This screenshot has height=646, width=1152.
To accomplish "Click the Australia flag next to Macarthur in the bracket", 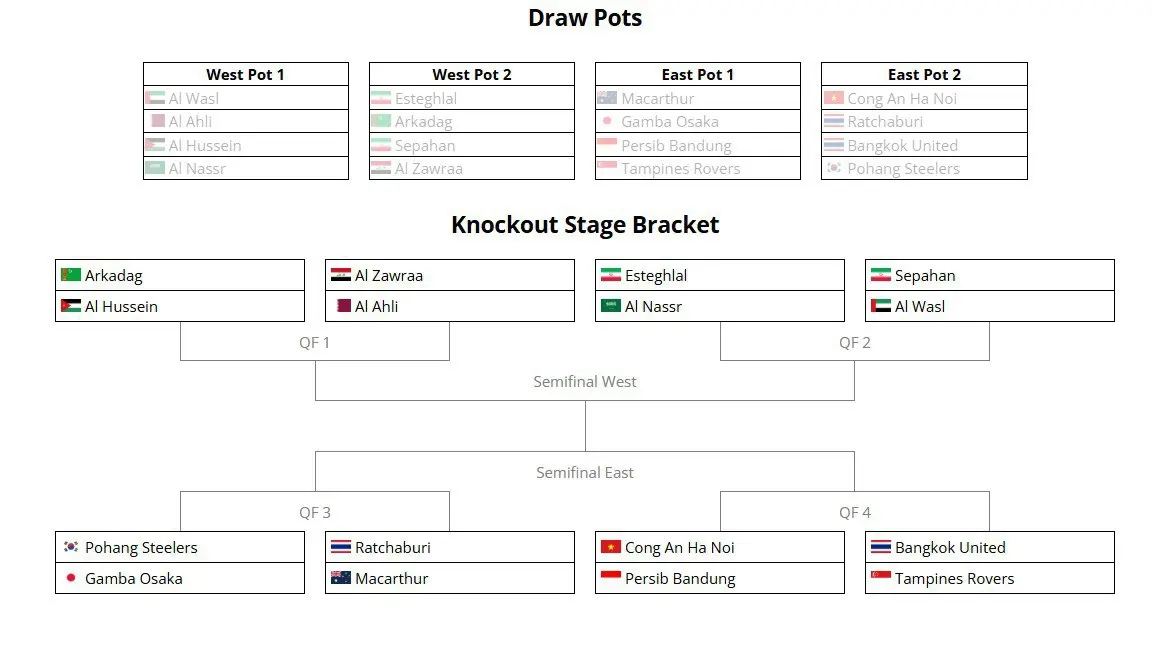I will coord(341,578).
